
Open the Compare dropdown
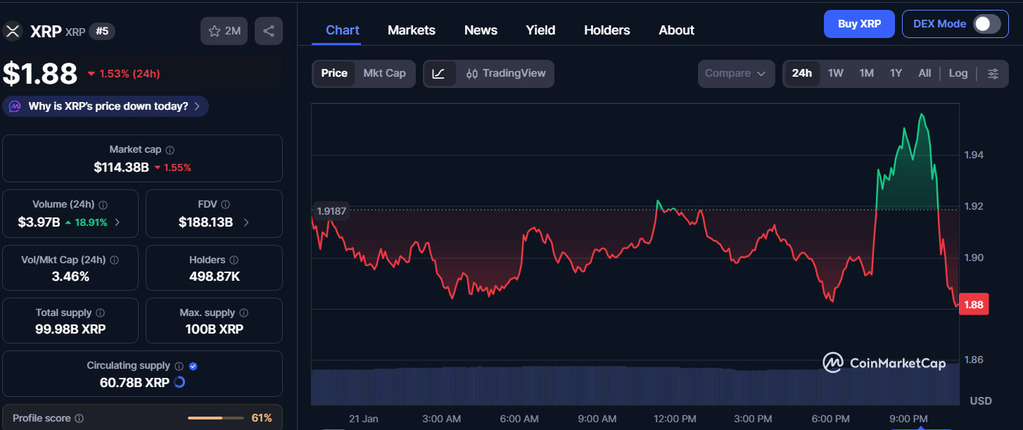coord(736,73)
